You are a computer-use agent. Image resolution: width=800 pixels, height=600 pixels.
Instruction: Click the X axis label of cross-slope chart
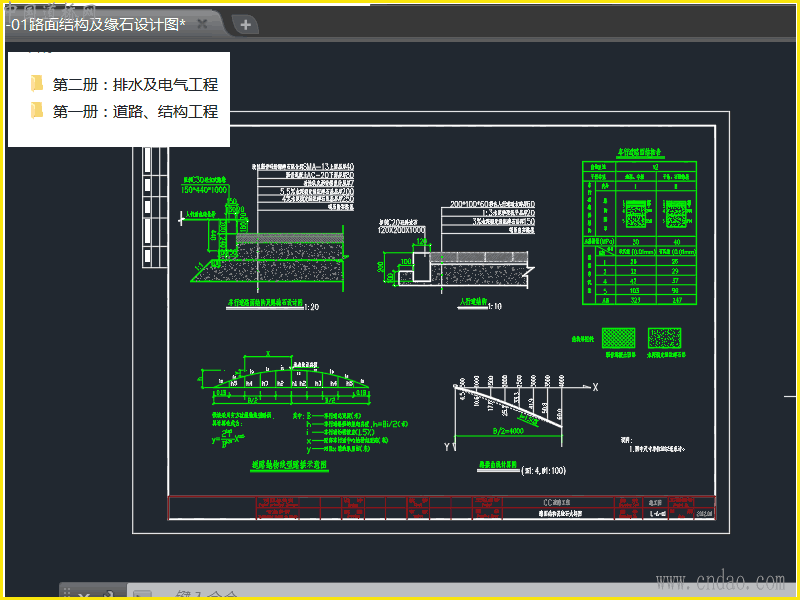click(595, 387)
